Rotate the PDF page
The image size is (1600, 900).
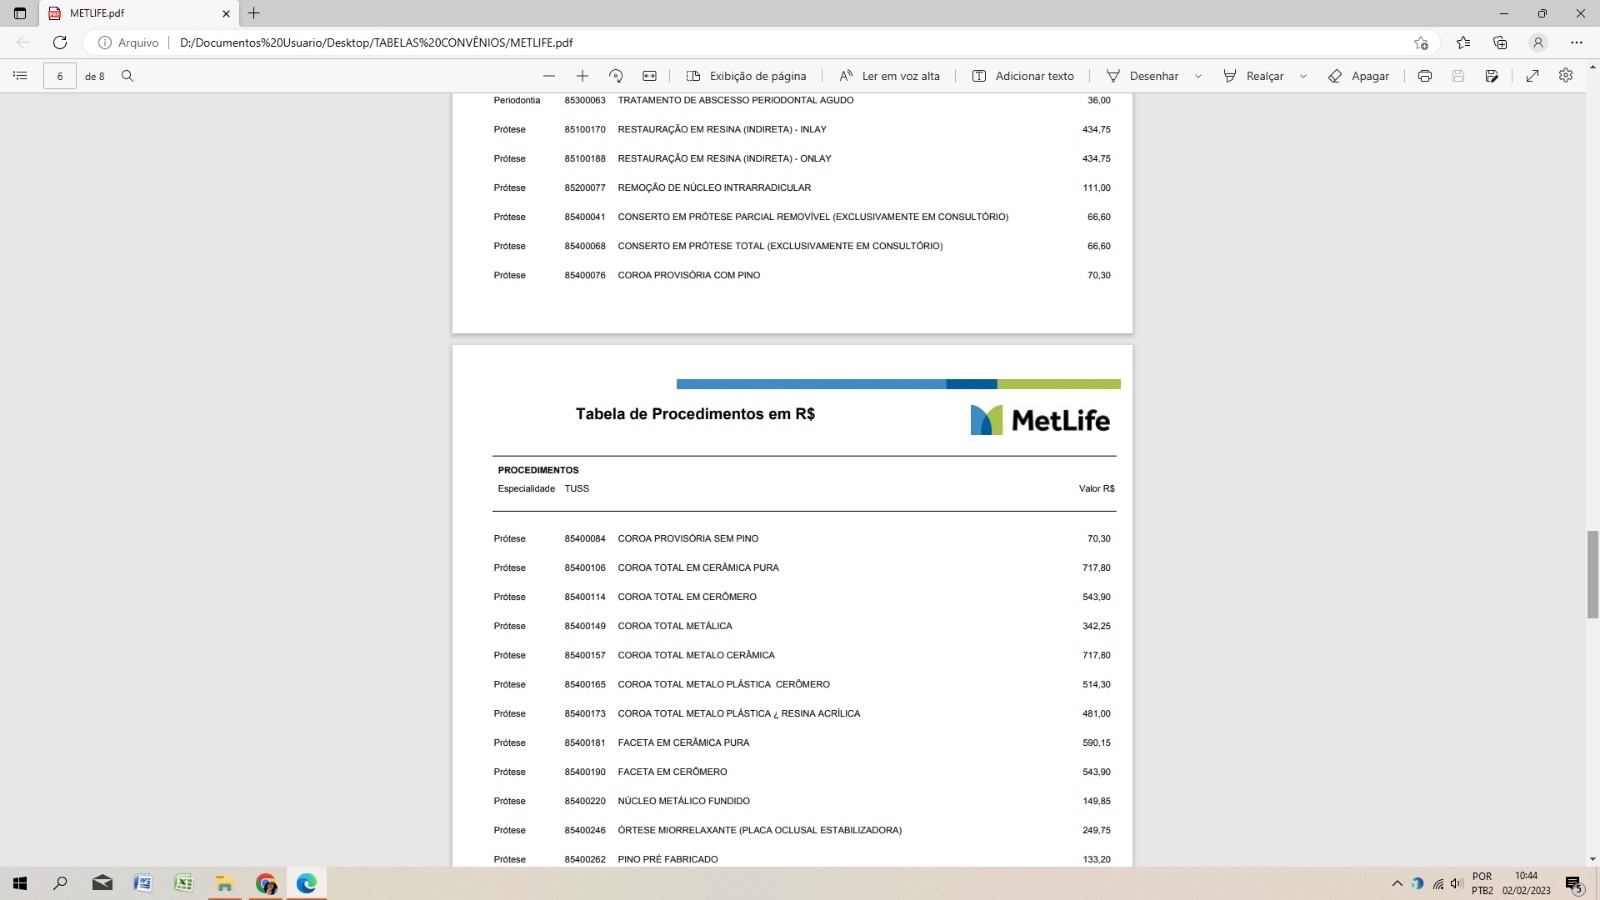tap(616, 76)
